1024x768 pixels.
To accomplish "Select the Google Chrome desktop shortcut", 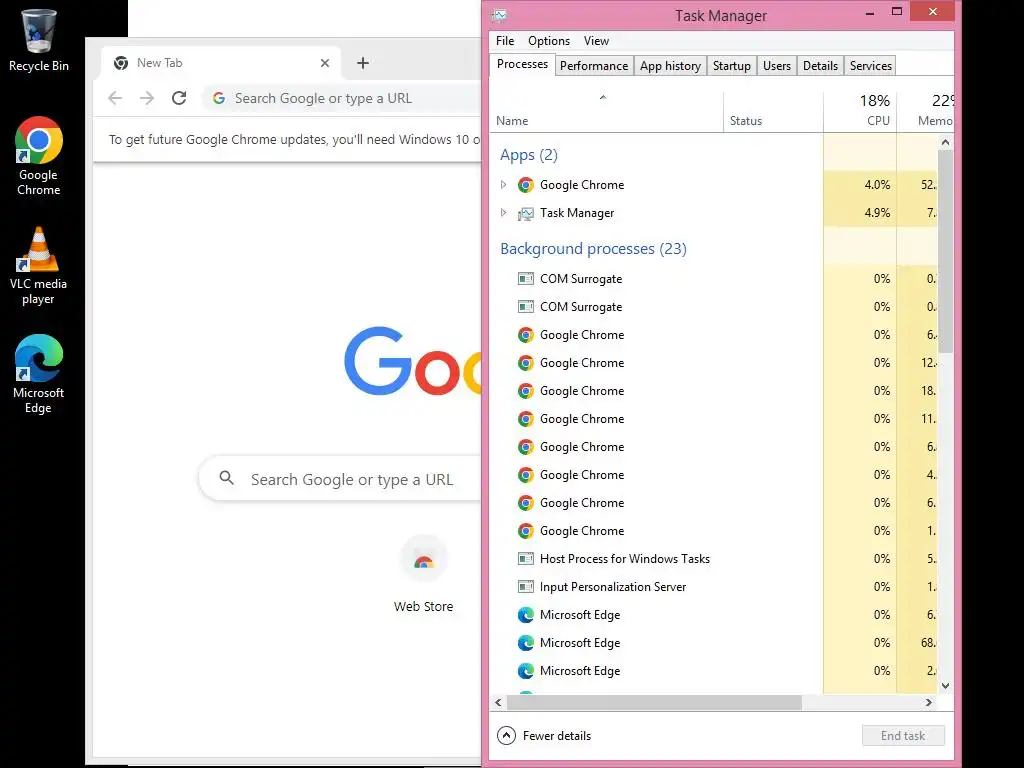I will click(39, 156).
